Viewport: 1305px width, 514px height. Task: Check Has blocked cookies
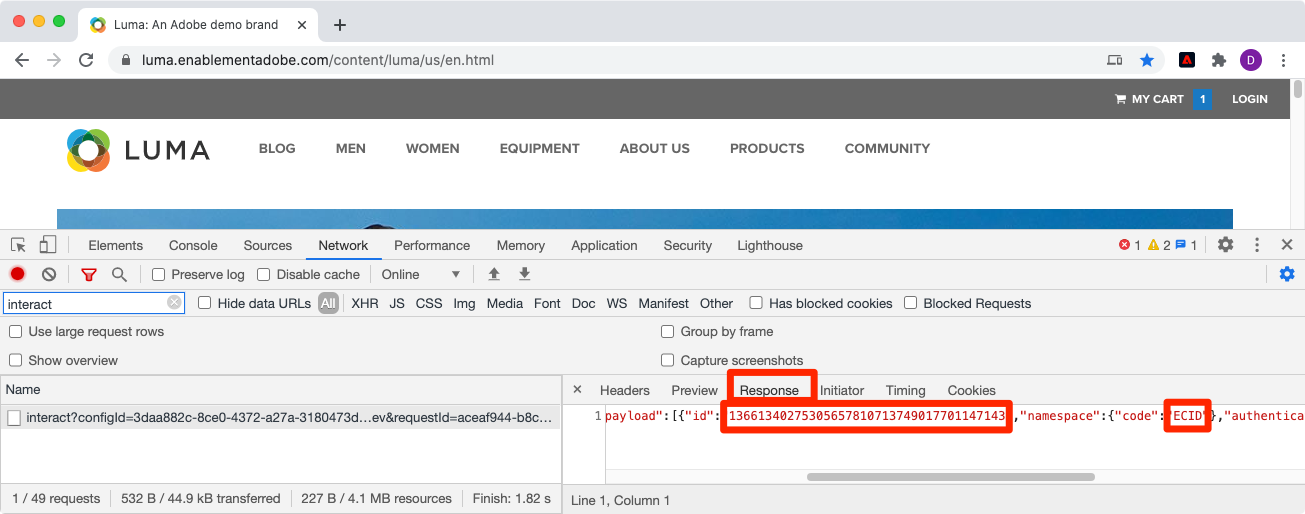(x=756, y=303)
